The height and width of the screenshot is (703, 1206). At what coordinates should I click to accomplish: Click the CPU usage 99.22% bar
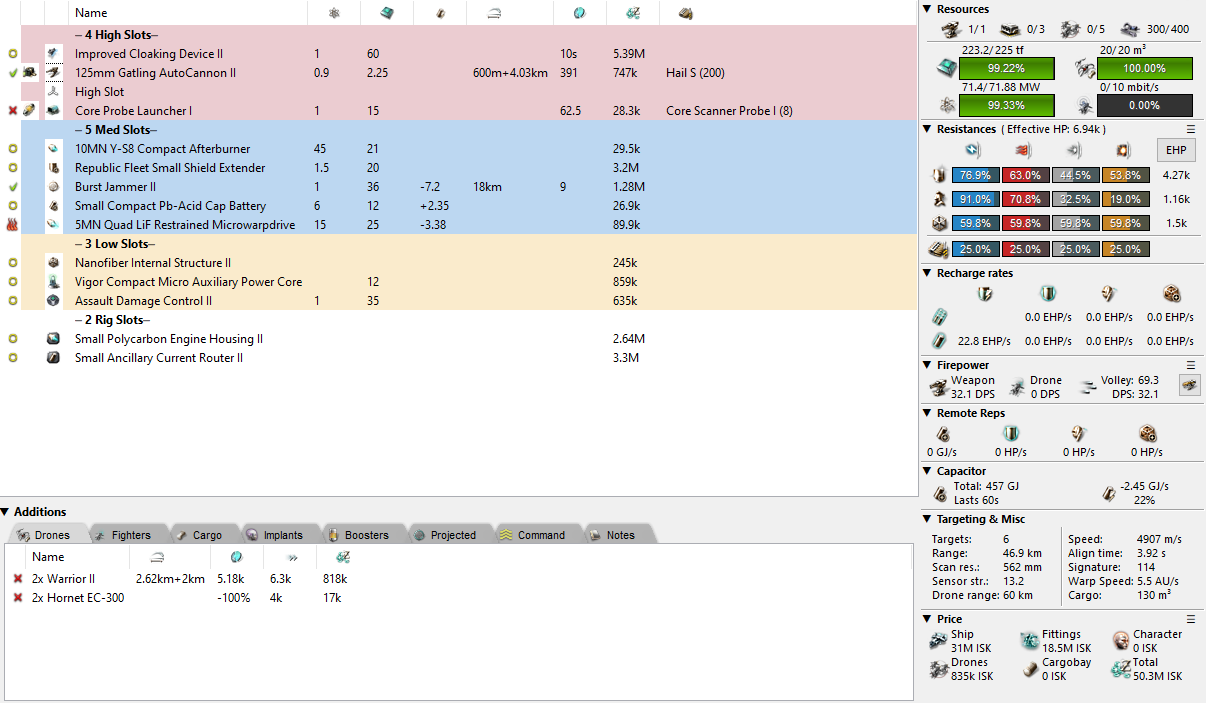click(x=1006, y=69)
